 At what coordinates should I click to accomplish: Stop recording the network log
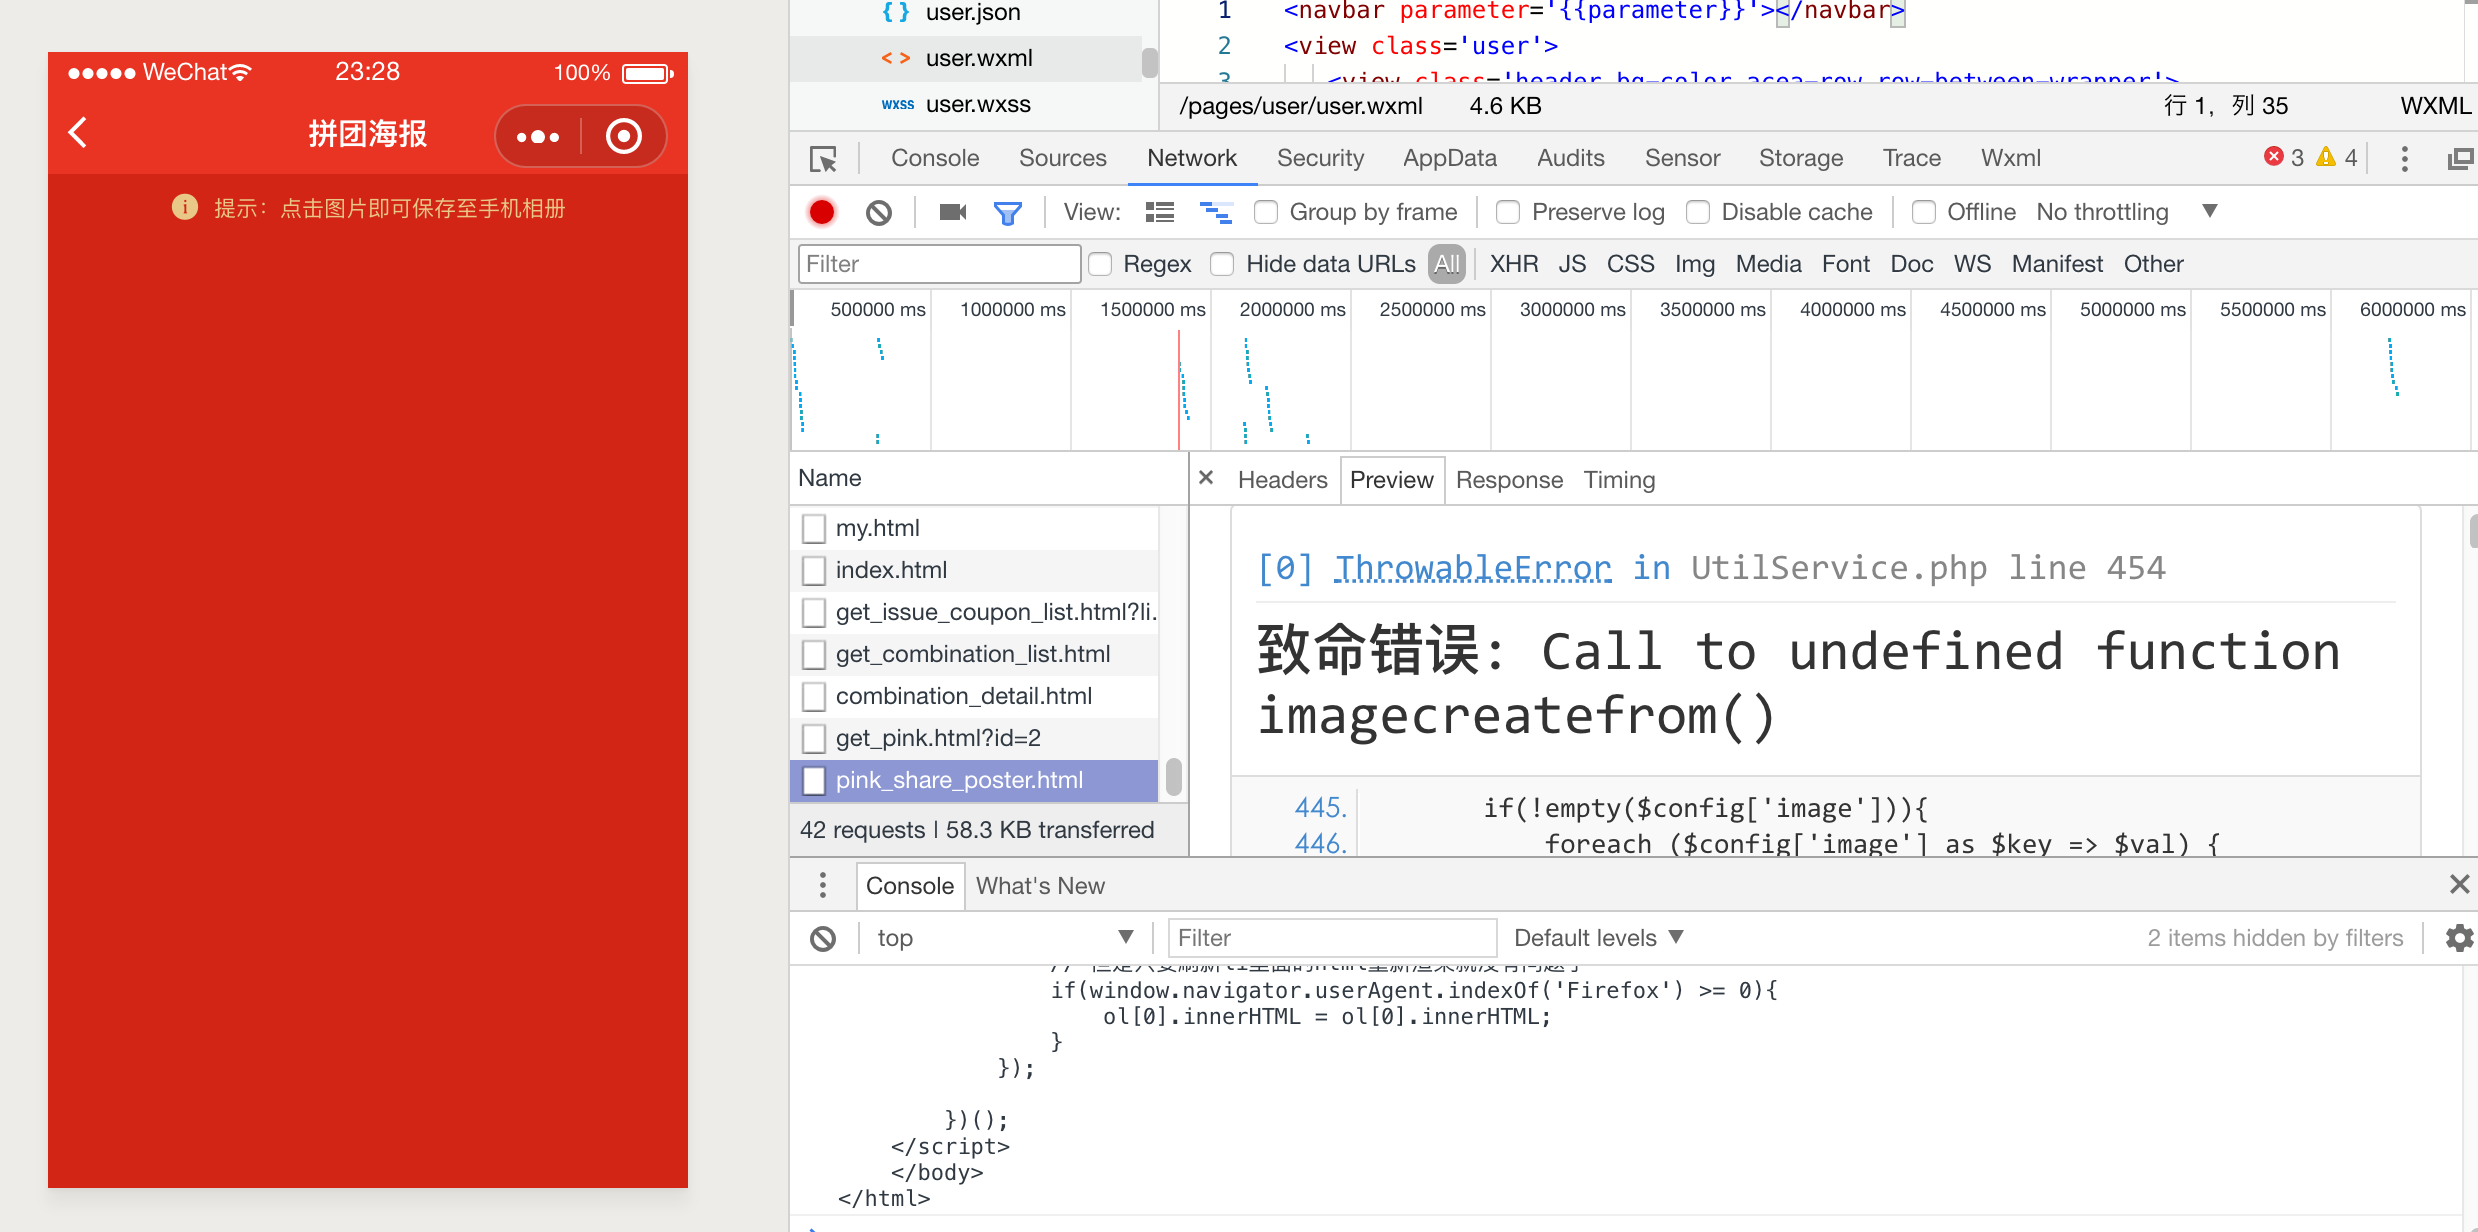tap(821, 212)
